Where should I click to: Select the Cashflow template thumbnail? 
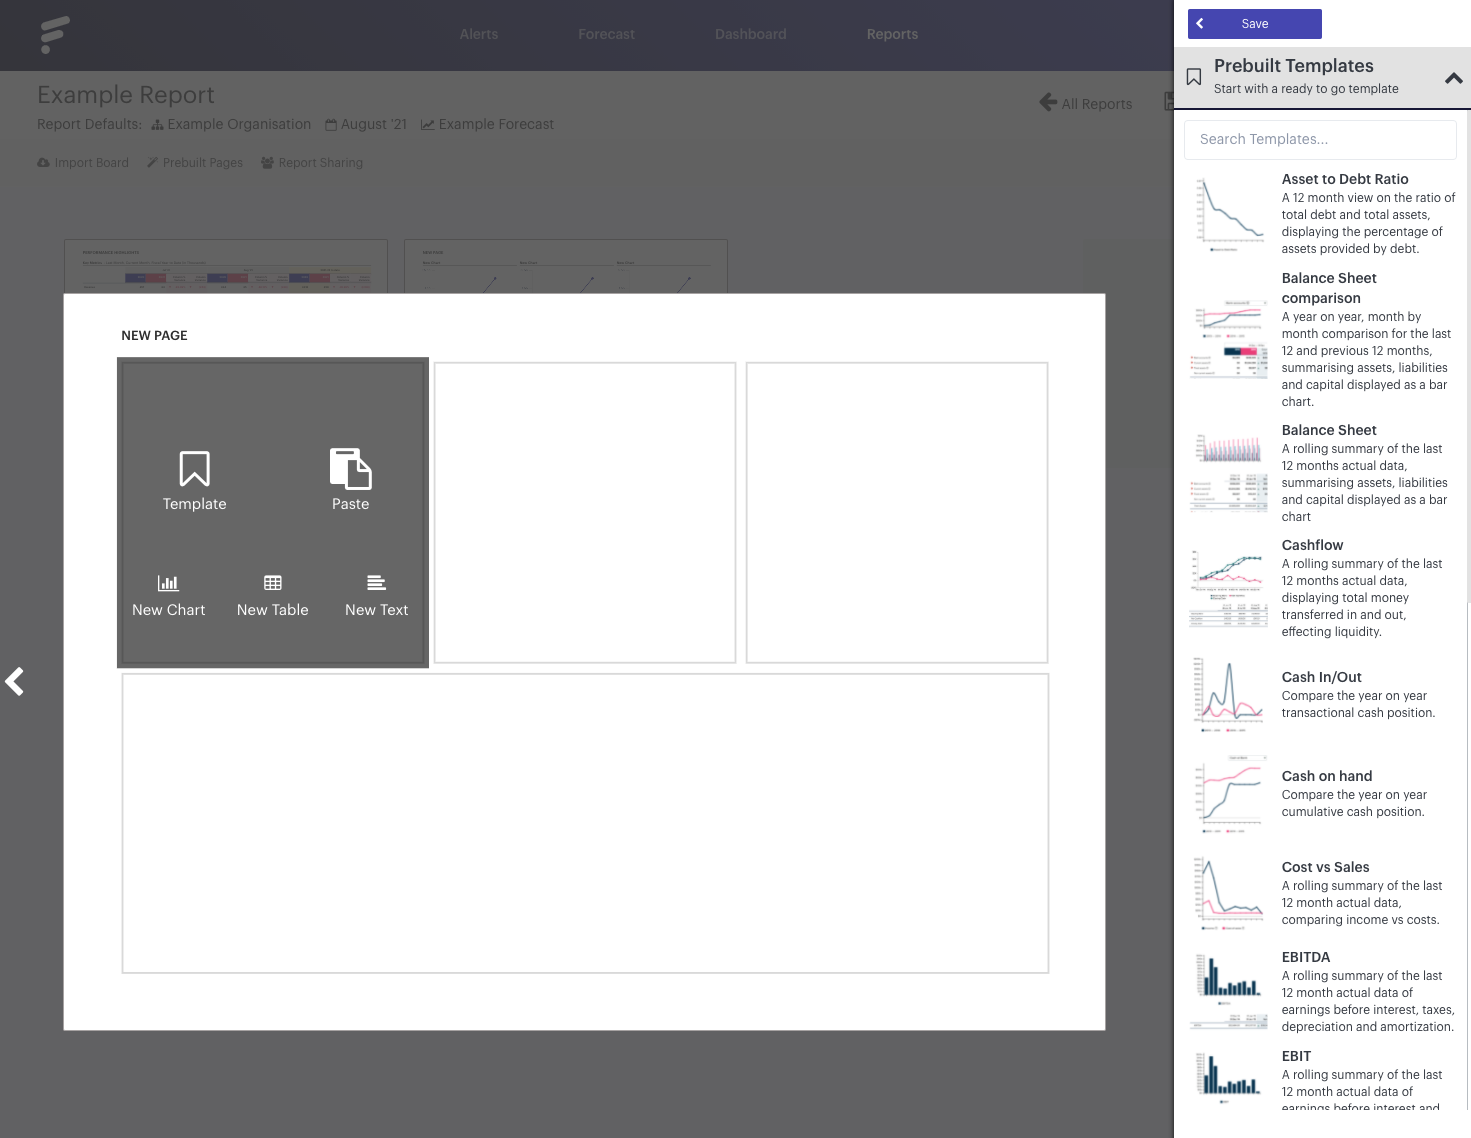coord(1230,587)
